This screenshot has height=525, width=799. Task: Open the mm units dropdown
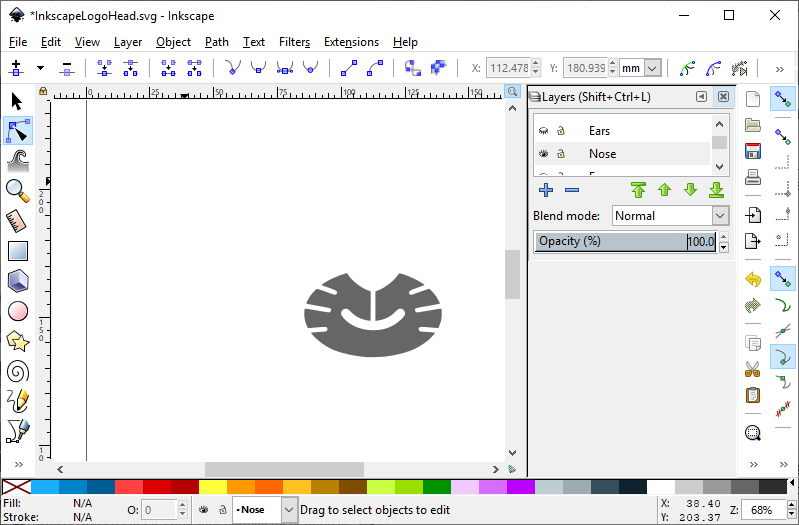[x=653, y=68]
